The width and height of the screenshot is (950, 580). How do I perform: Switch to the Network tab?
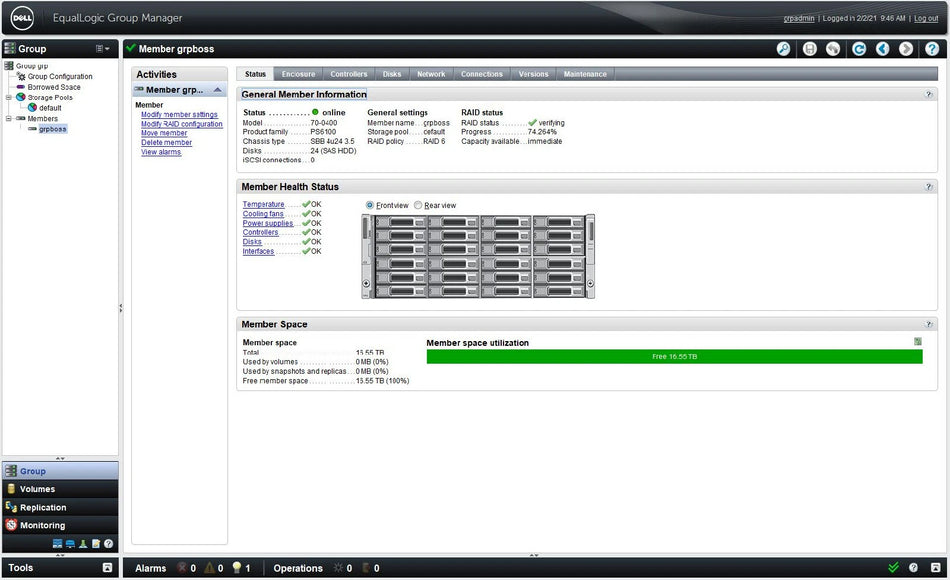431,74
